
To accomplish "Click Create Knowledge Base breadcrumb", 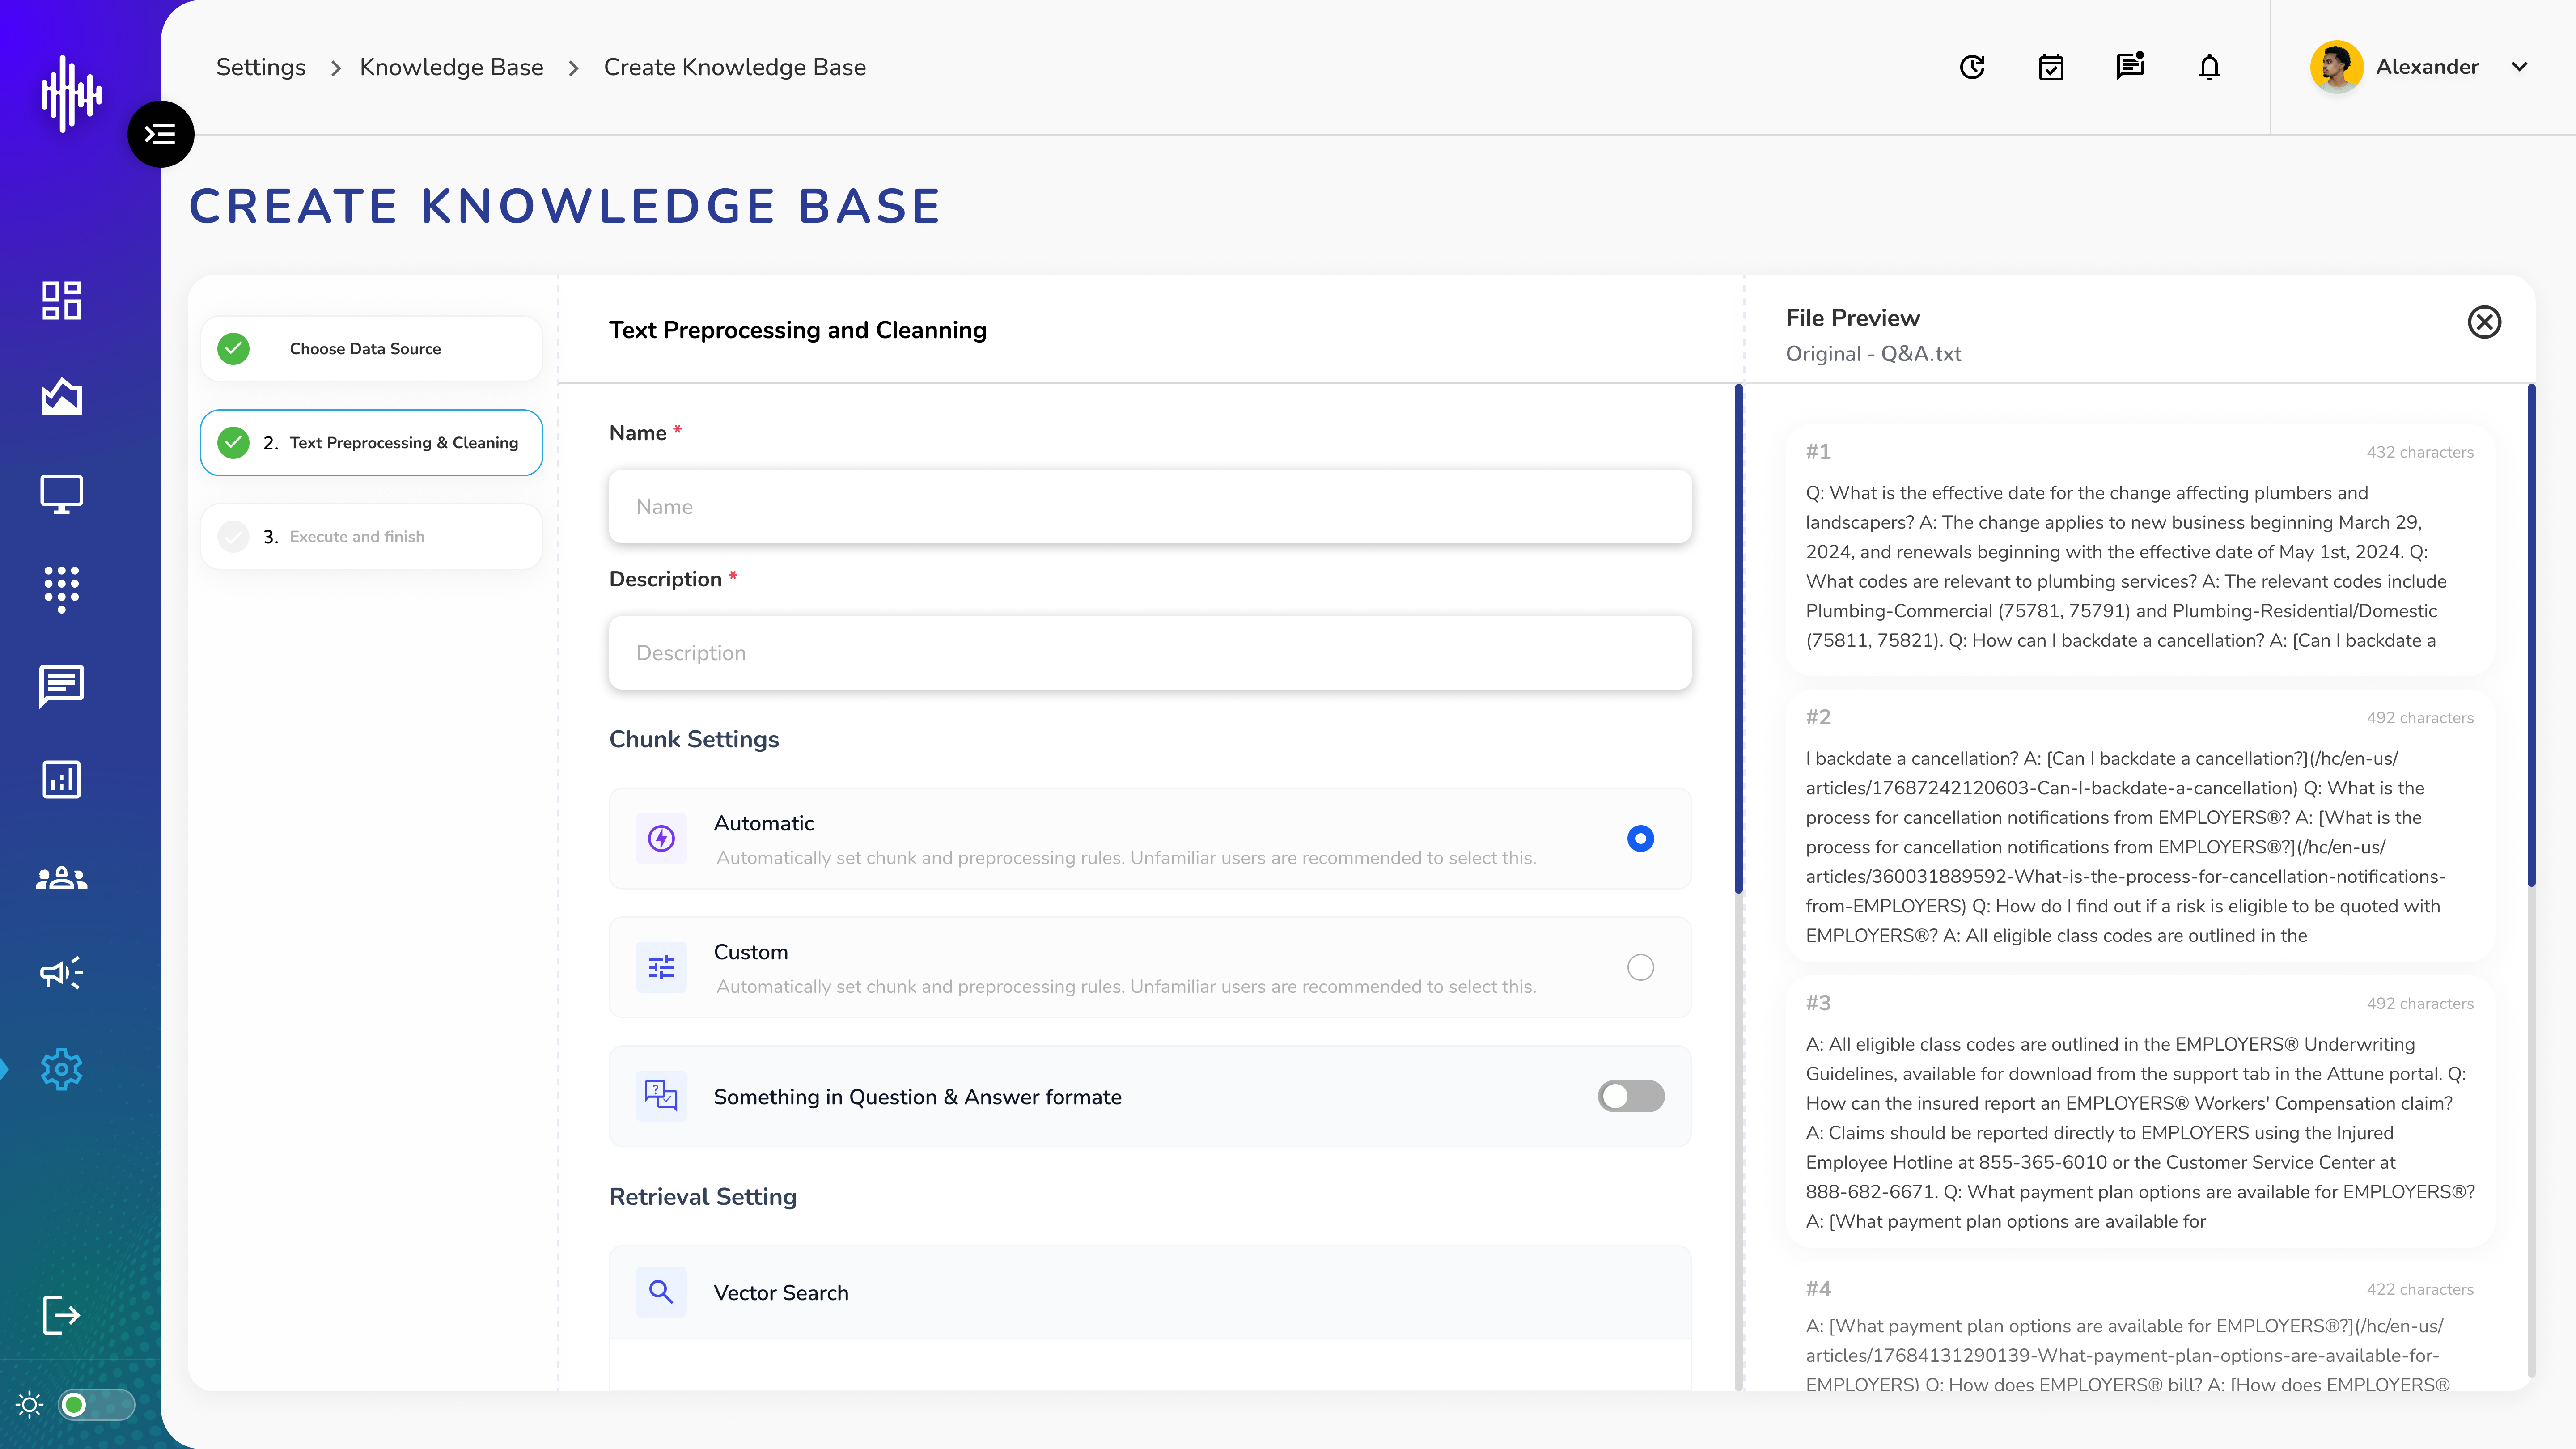I will [734, 67].
